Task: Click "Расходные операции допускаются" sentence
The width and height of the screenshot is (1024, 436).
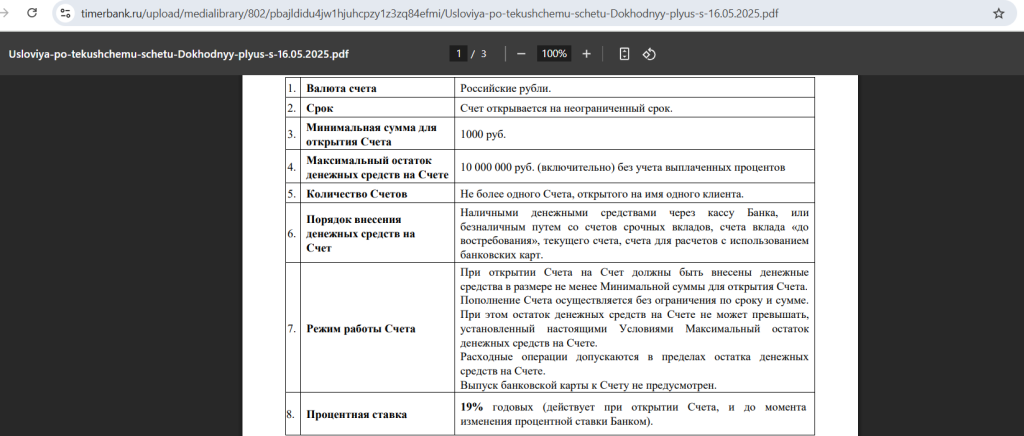Action: pyautogui.click(x=634, y=364)
